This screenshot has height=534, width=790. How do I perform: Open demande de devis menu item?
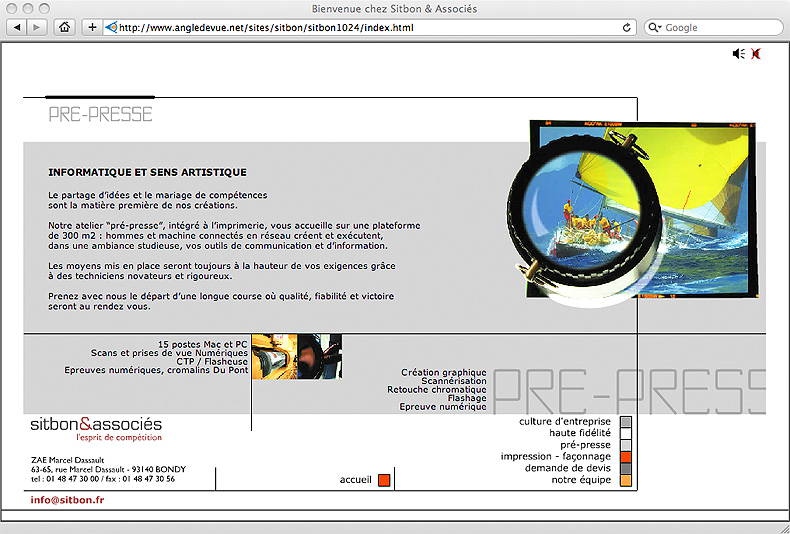click(567, 468)
